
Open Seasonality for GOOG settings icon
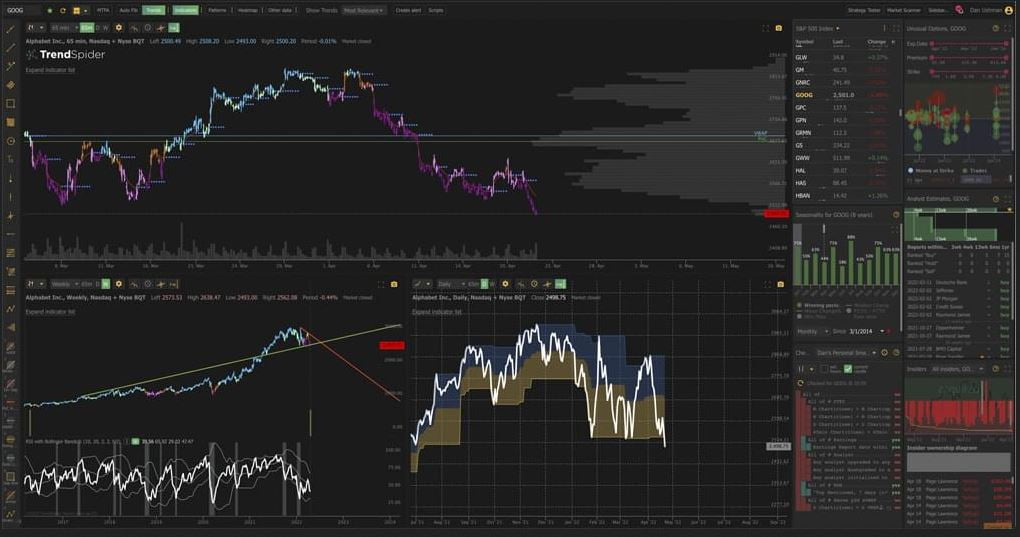point(896,215)
